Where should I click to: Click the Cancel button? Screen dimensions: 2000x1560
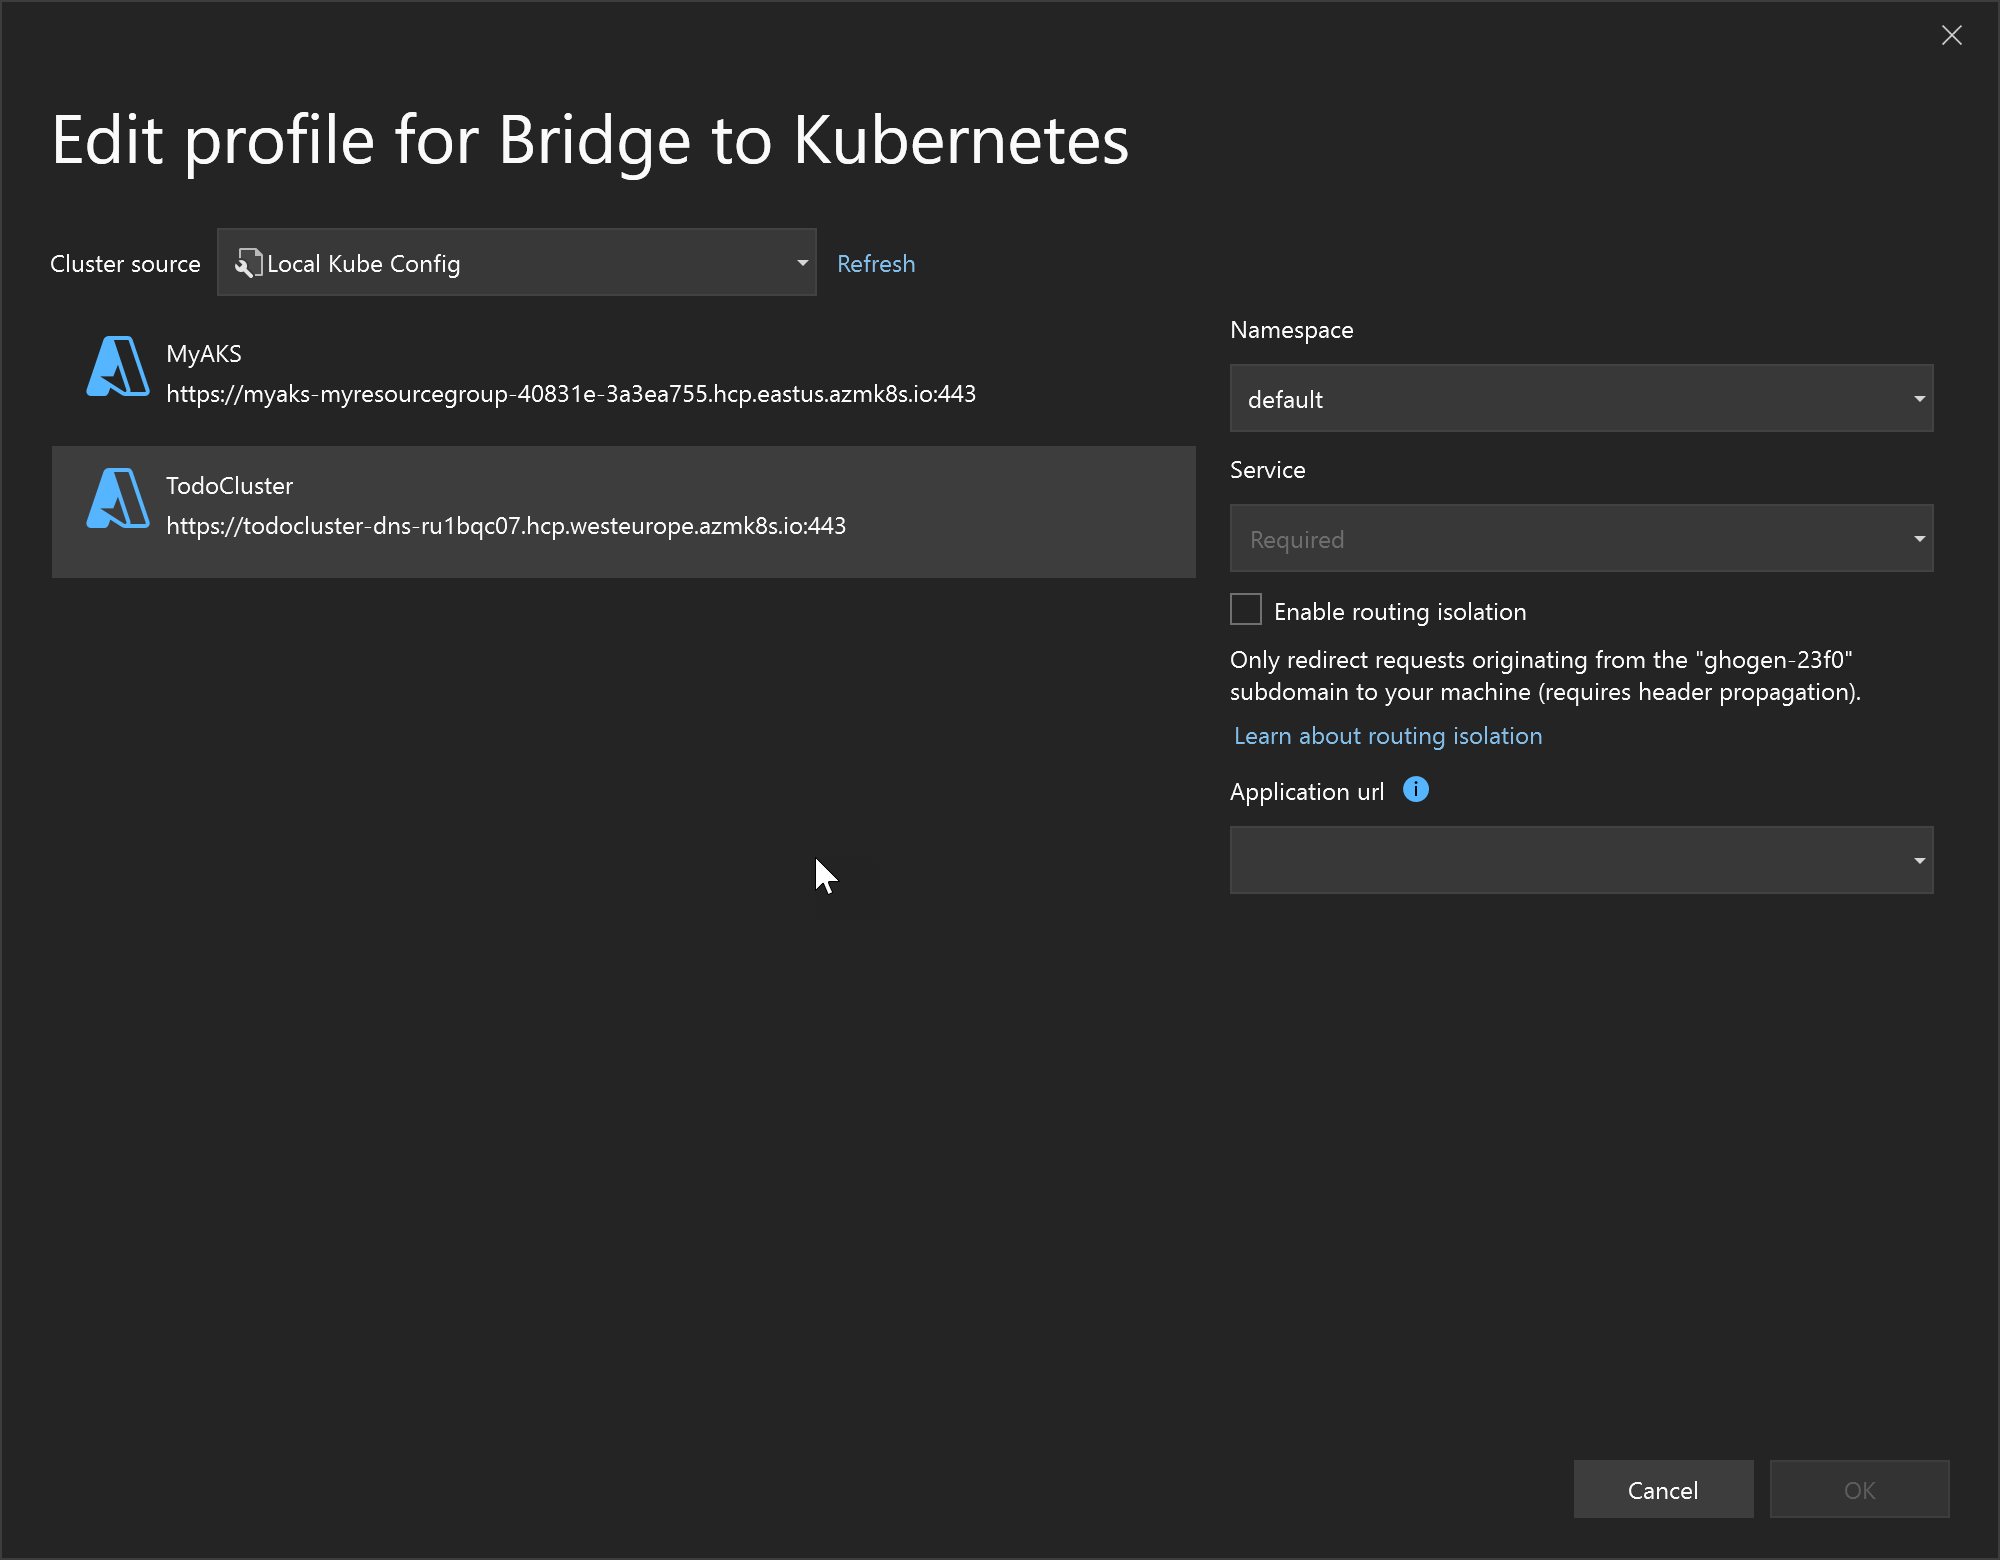(1664, 1489)
